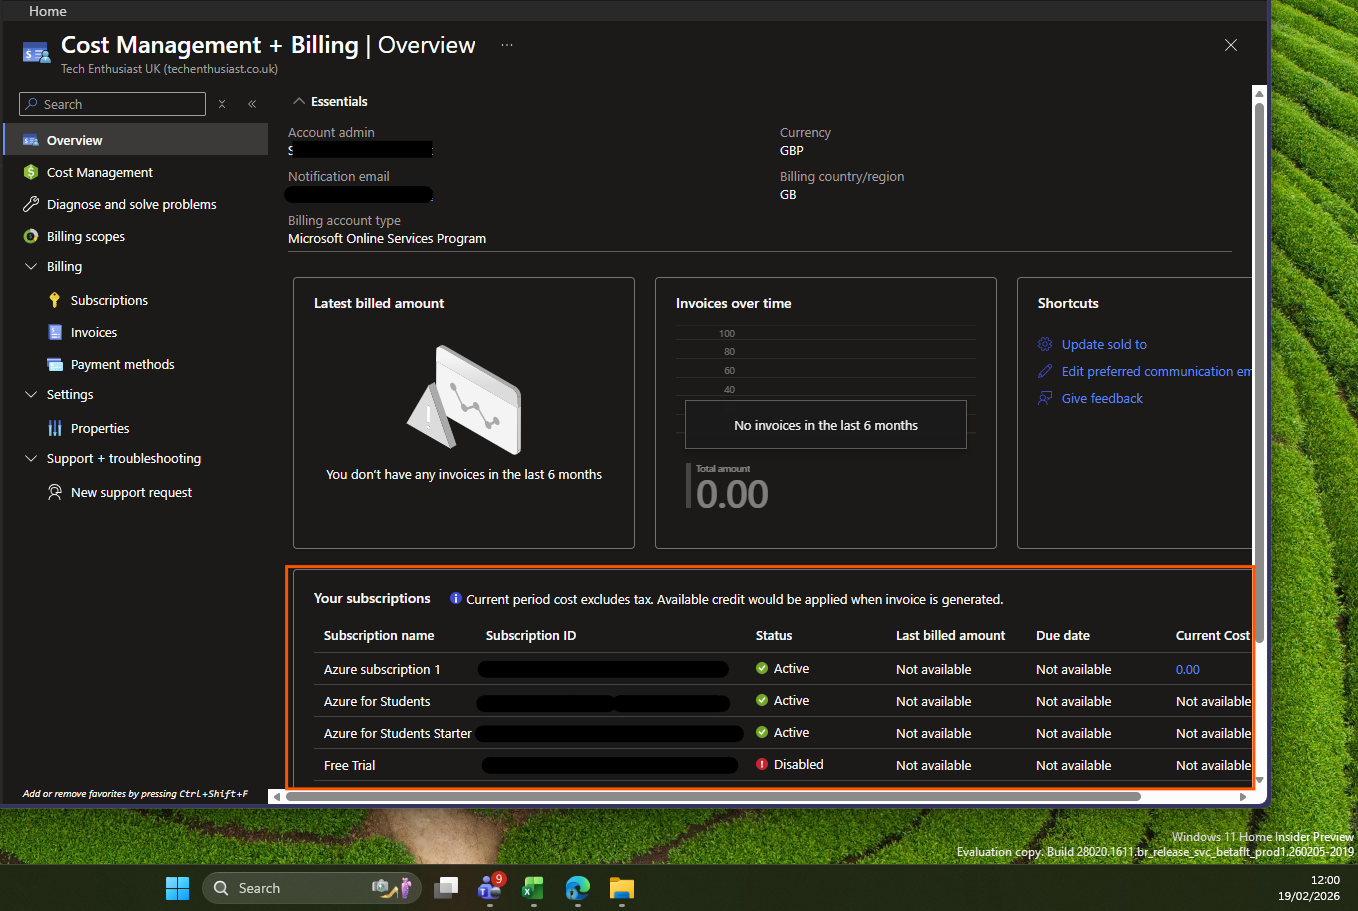The image size is (1358, 911).
Task: Click the Update sold to gear icon
Action: click(1045, 344)
